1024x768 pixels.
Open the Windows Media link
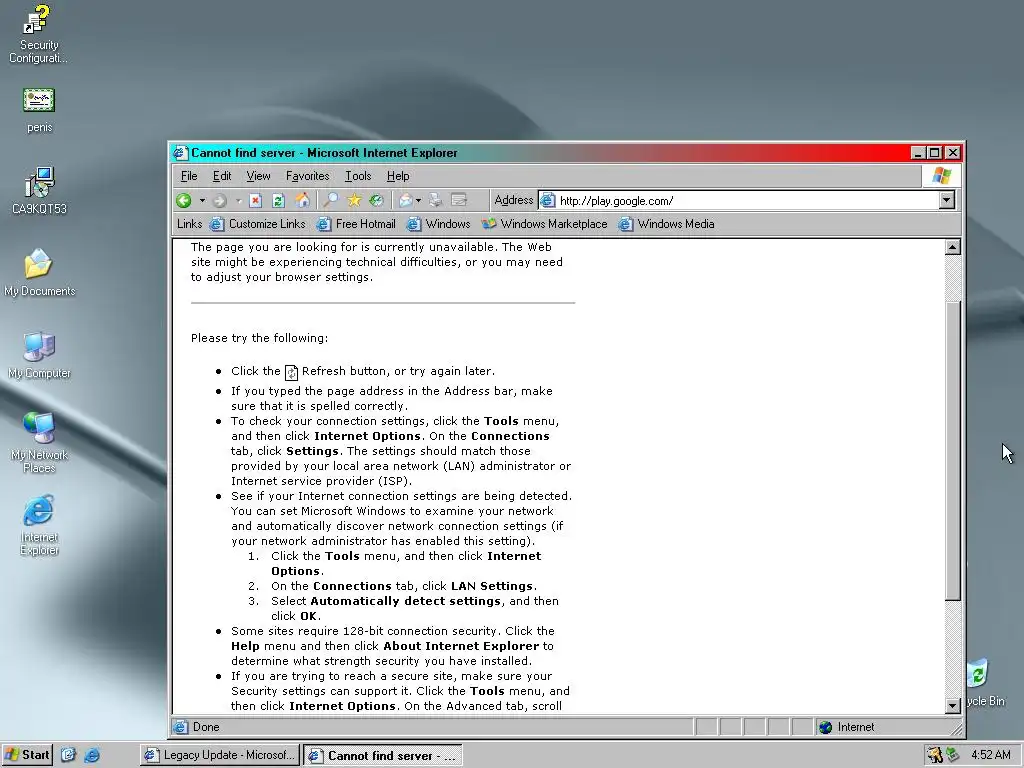coord(667,224)
